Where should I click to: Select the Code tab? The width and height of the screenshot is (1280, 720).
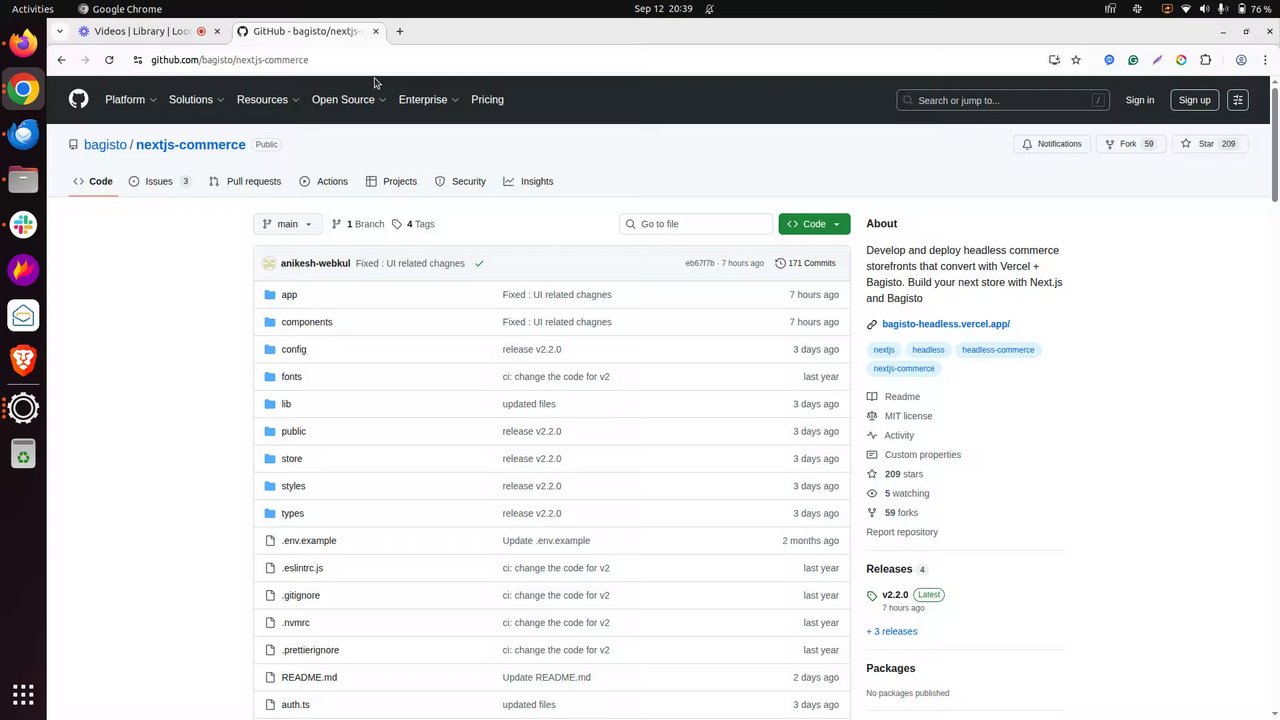(93, 181)
